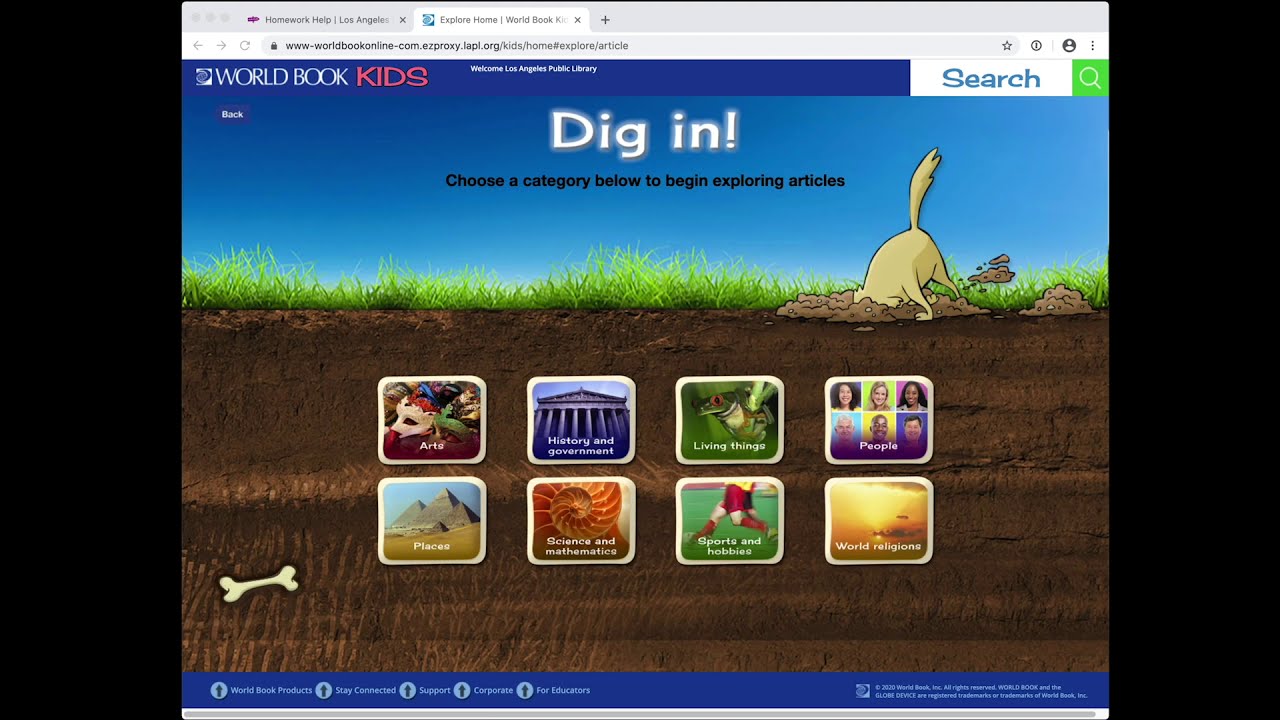Open the World Book Products footer link

(271, 690)
